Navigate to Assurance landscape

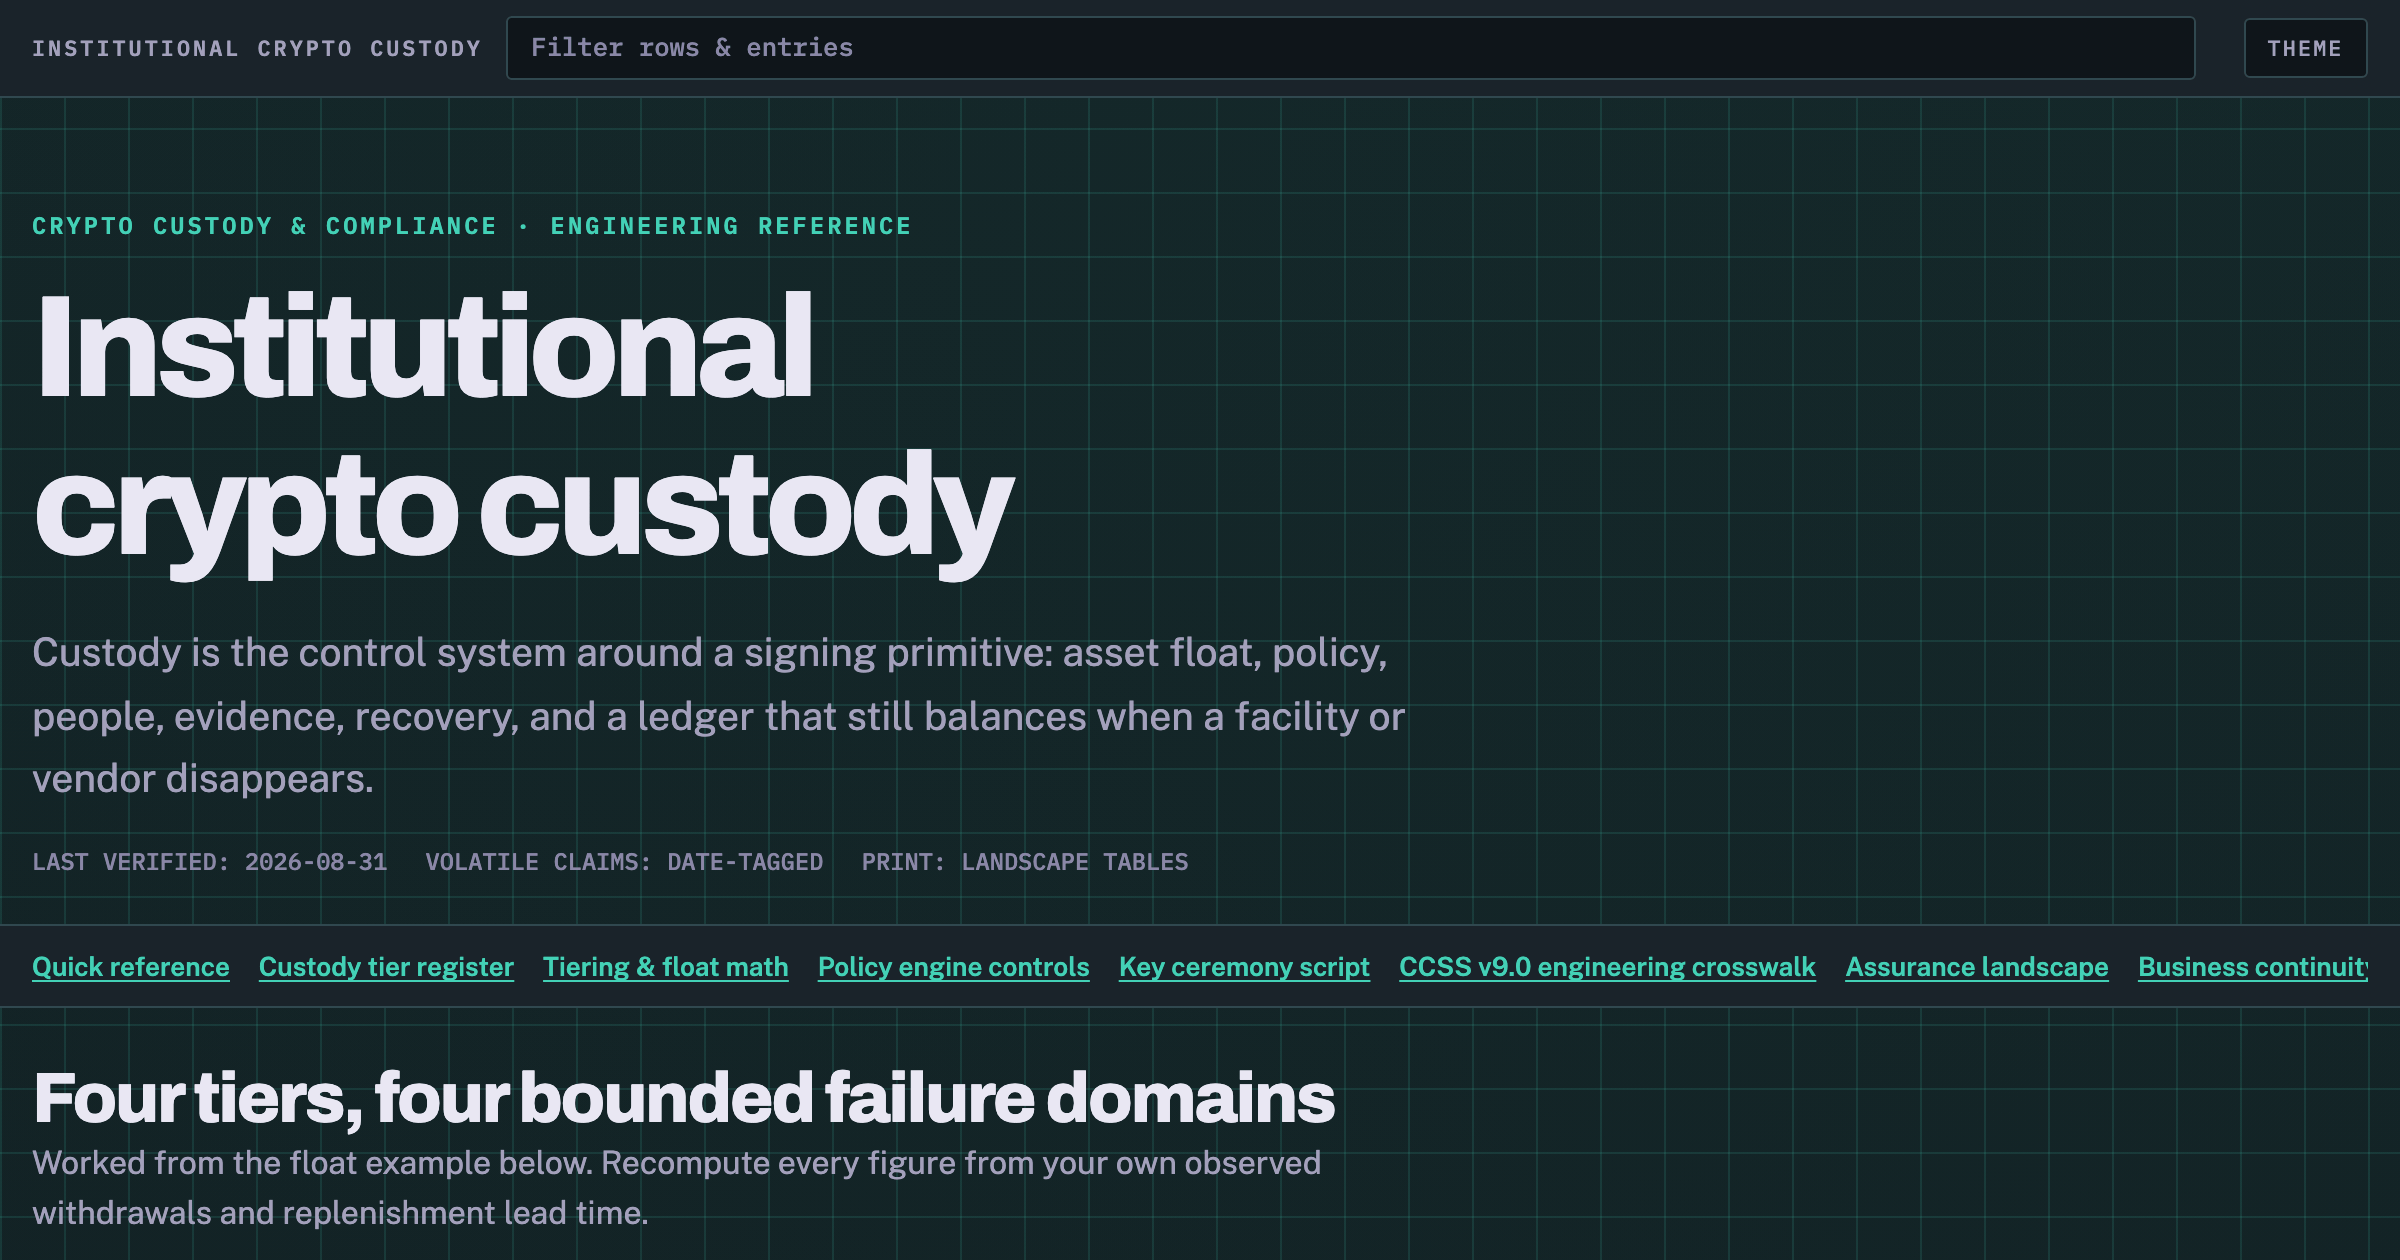coord(1977,967)
